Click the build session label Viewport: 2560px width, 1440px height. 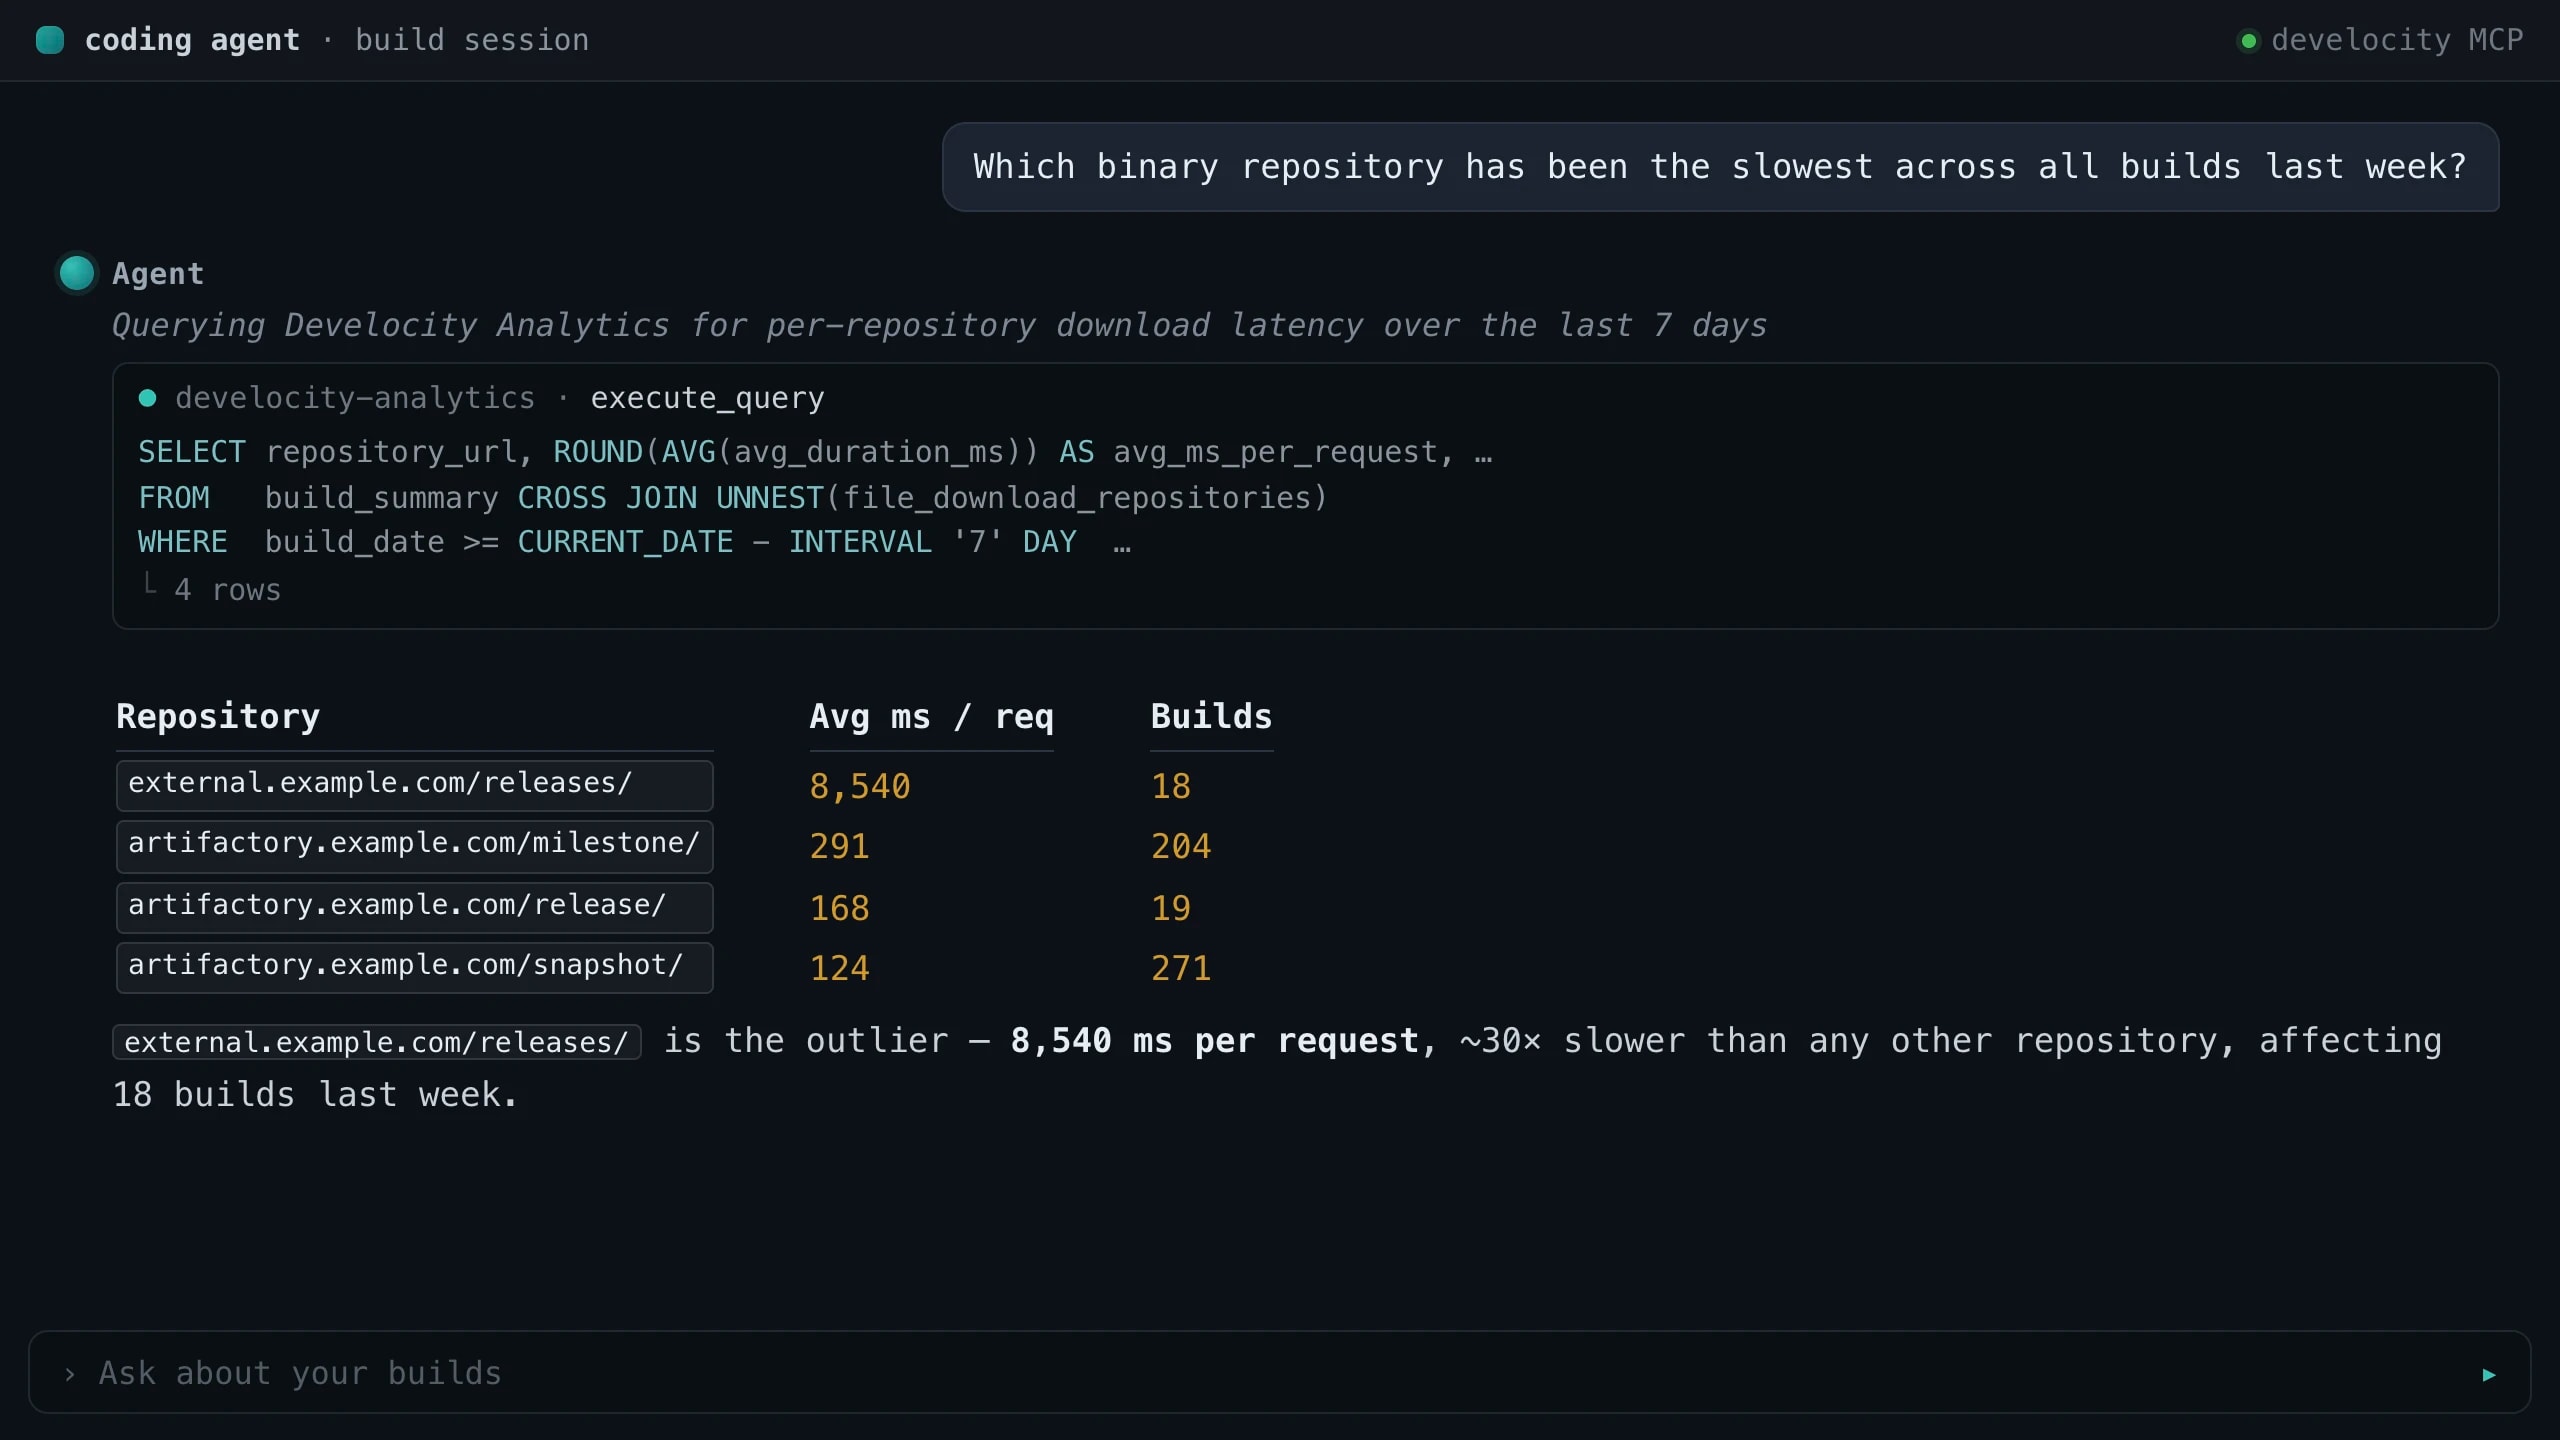point(472,40)
